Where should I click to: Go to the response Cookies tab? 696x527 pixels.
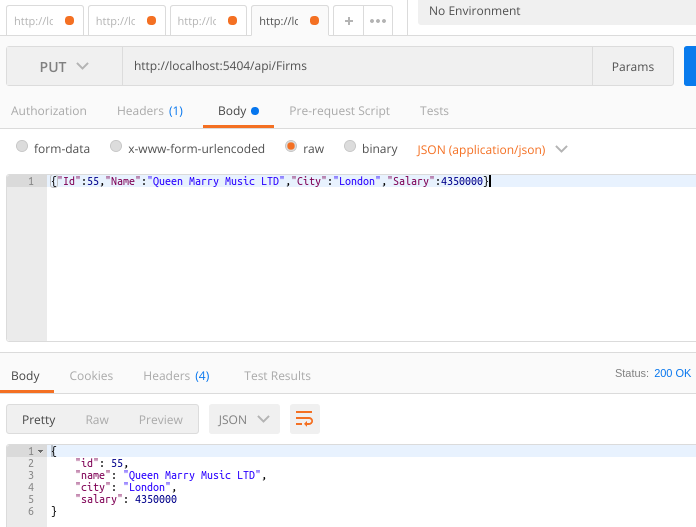(x=91, y=376)
